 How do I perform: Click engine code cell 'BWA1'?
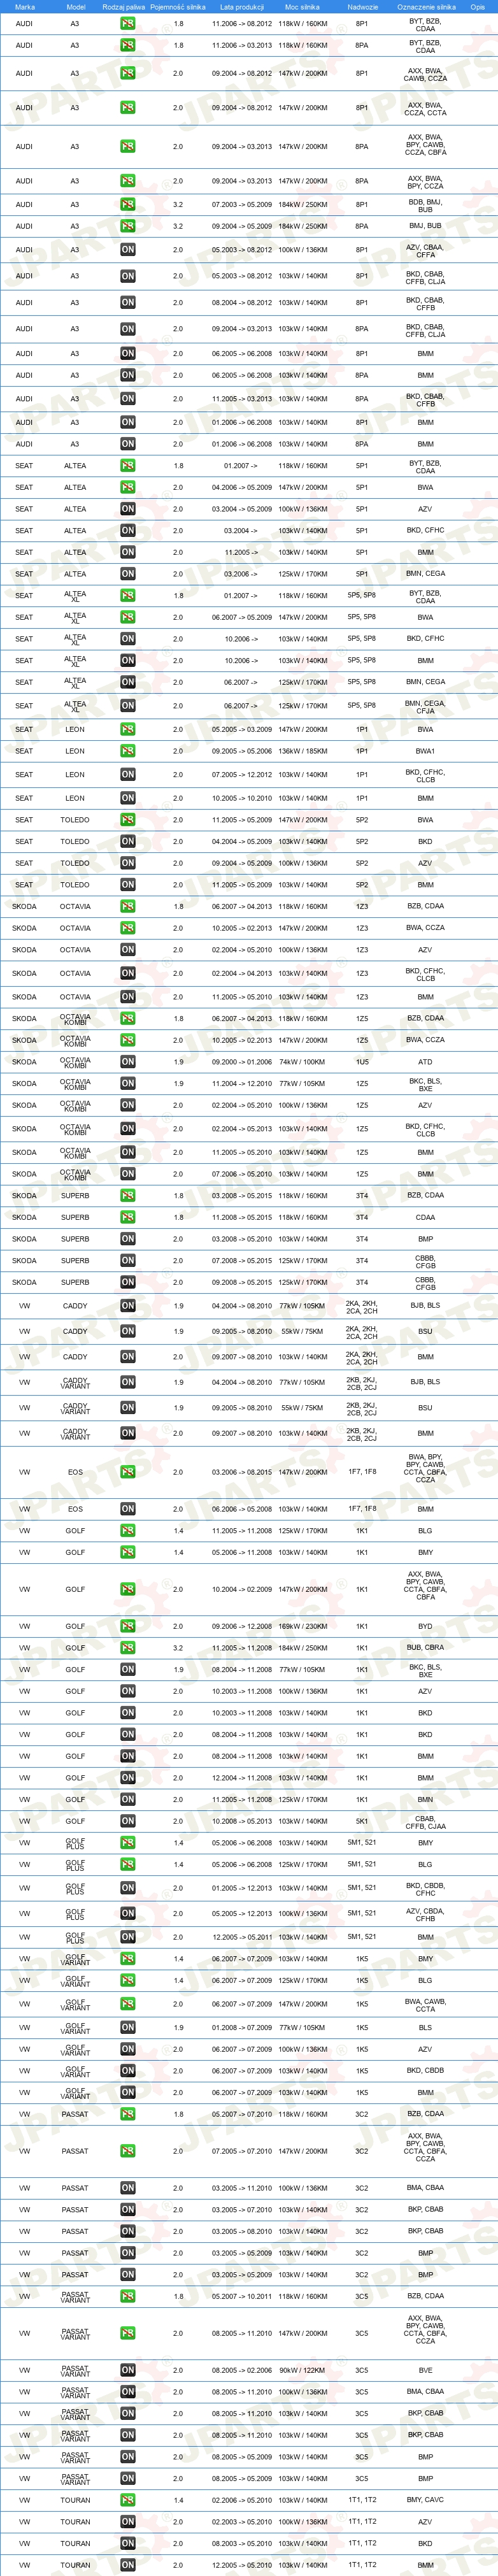[x=425, y=751]
